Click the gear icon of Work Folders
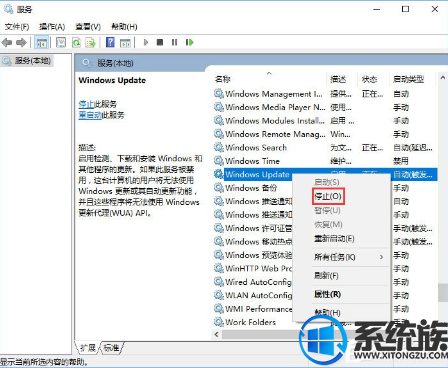The width and height of the screenshot is (448, 368). [x=219, y=322]
